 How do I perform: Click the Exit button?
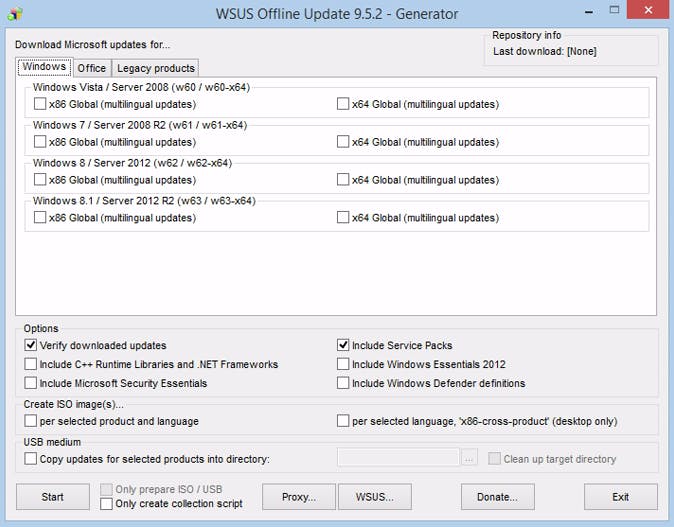(x=620, y=497)
